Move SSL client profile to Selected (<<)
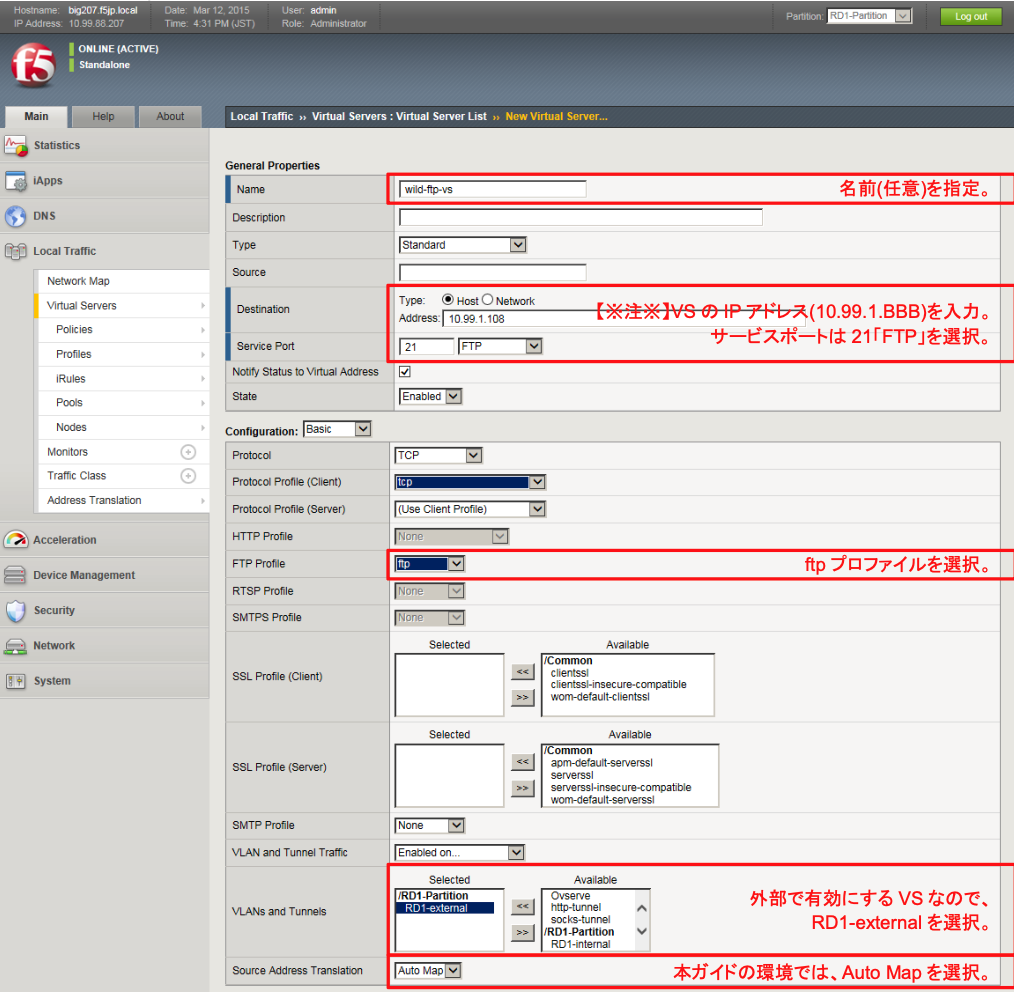This screenshot has width=1014, height=992. click(523, 672)
